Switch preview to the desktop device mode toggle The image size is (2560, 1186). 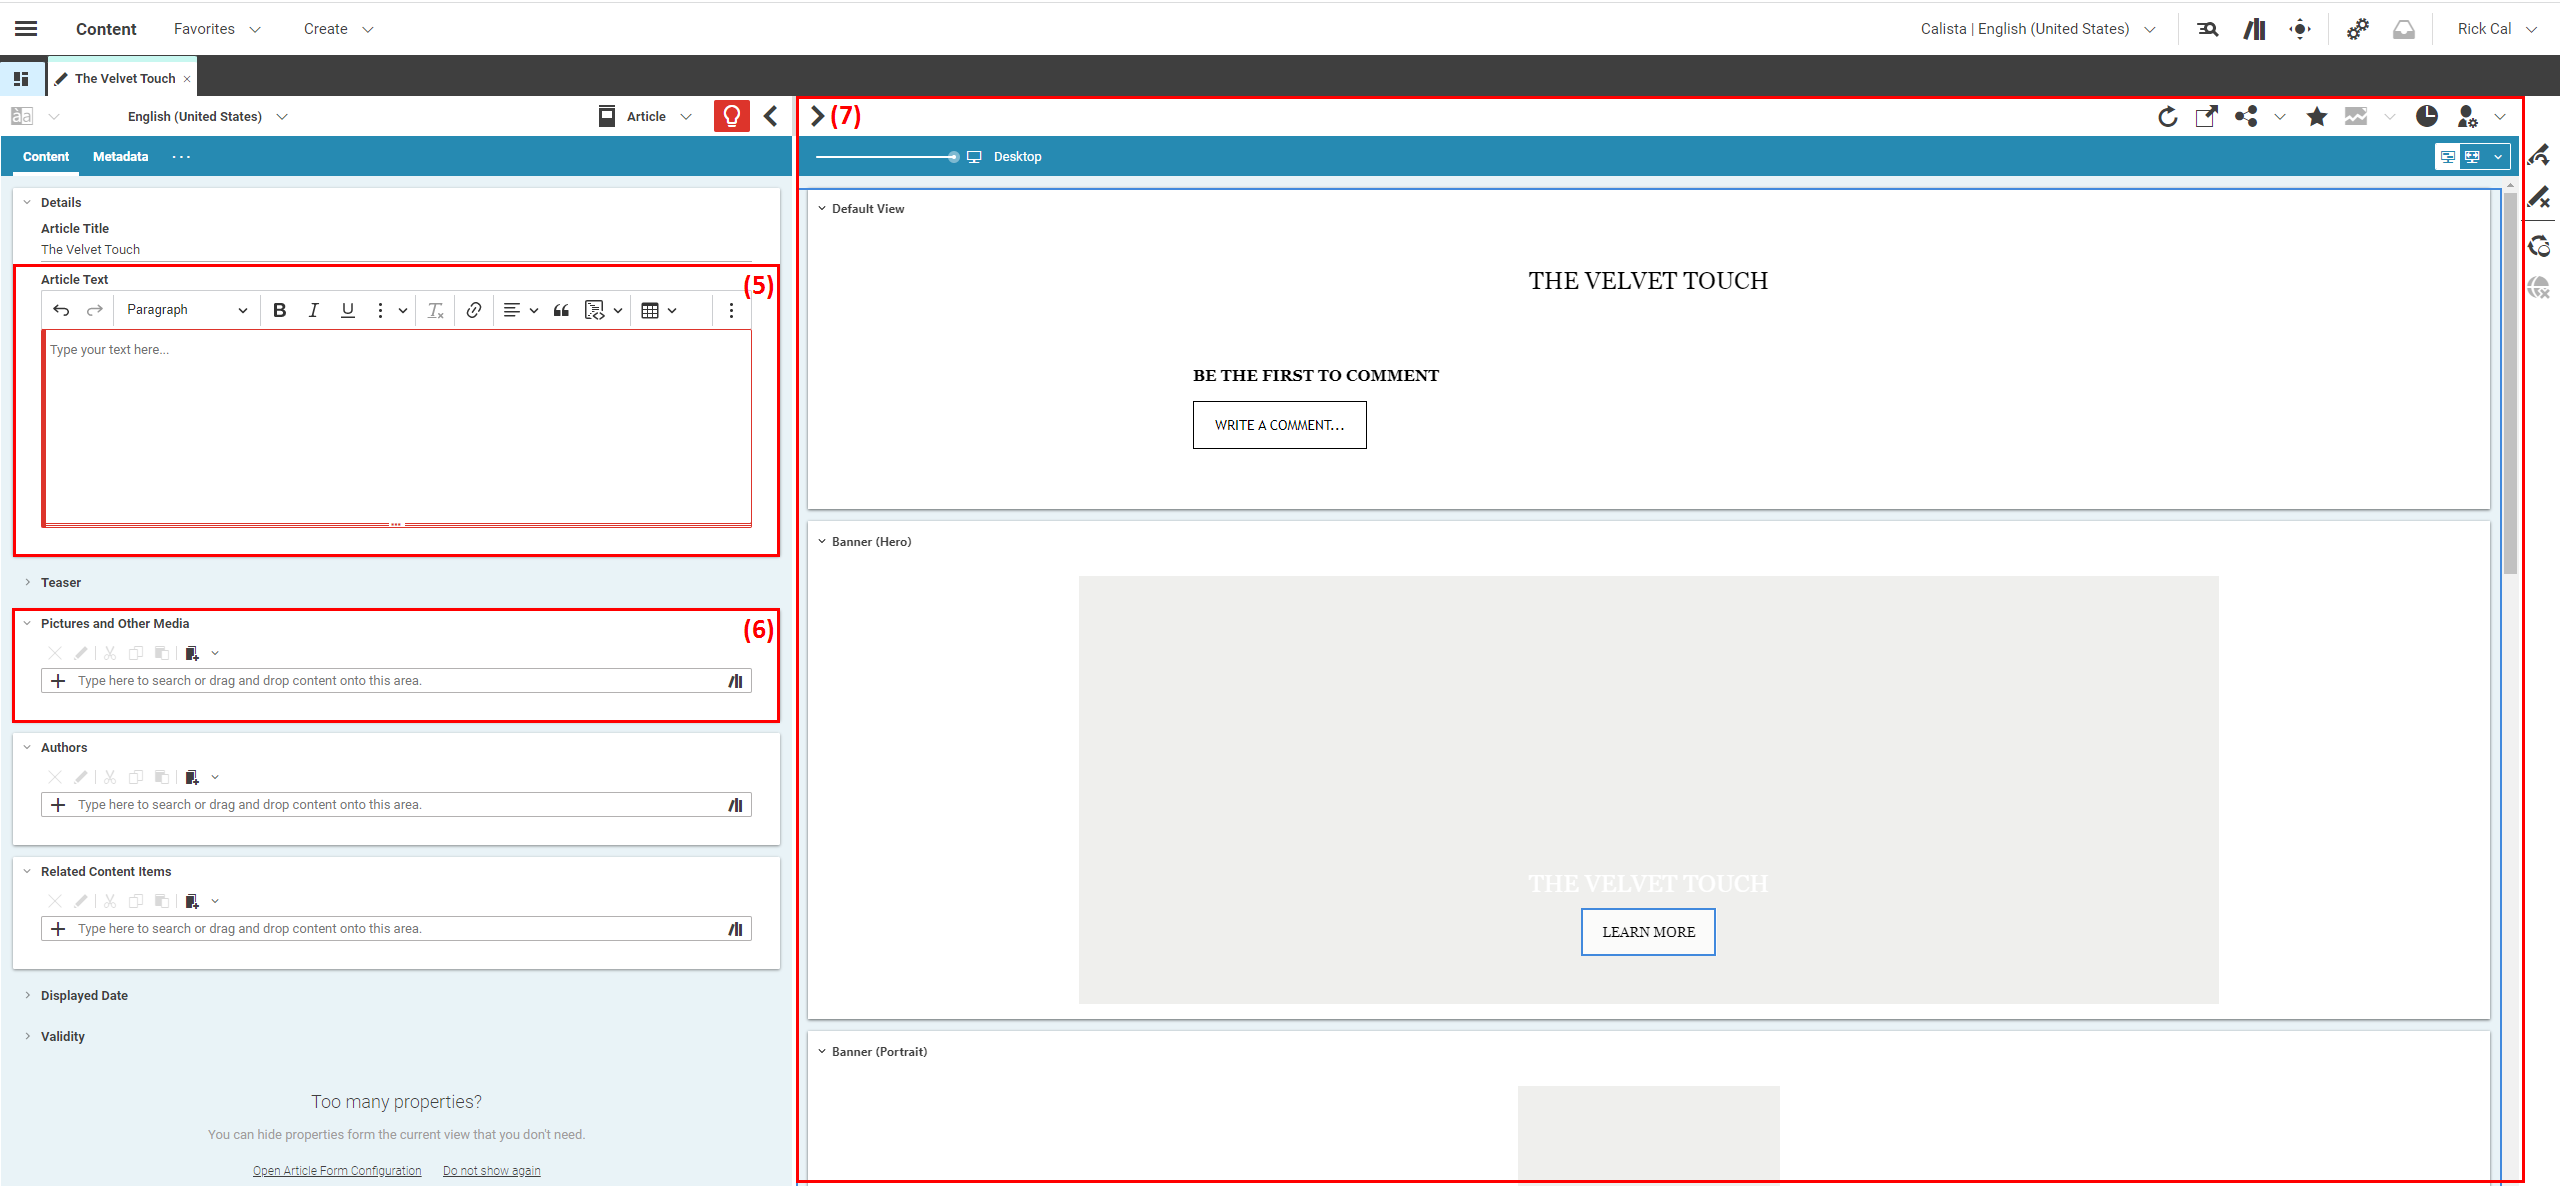tap(973, 156)
